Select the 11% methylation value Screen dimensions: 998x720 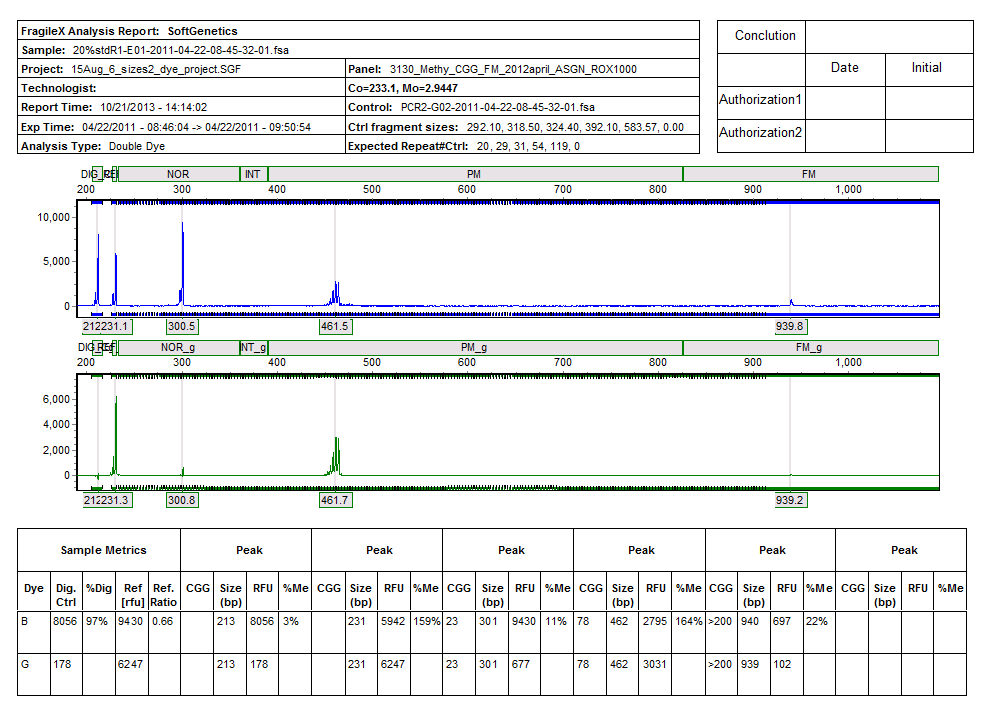point(556,621)
